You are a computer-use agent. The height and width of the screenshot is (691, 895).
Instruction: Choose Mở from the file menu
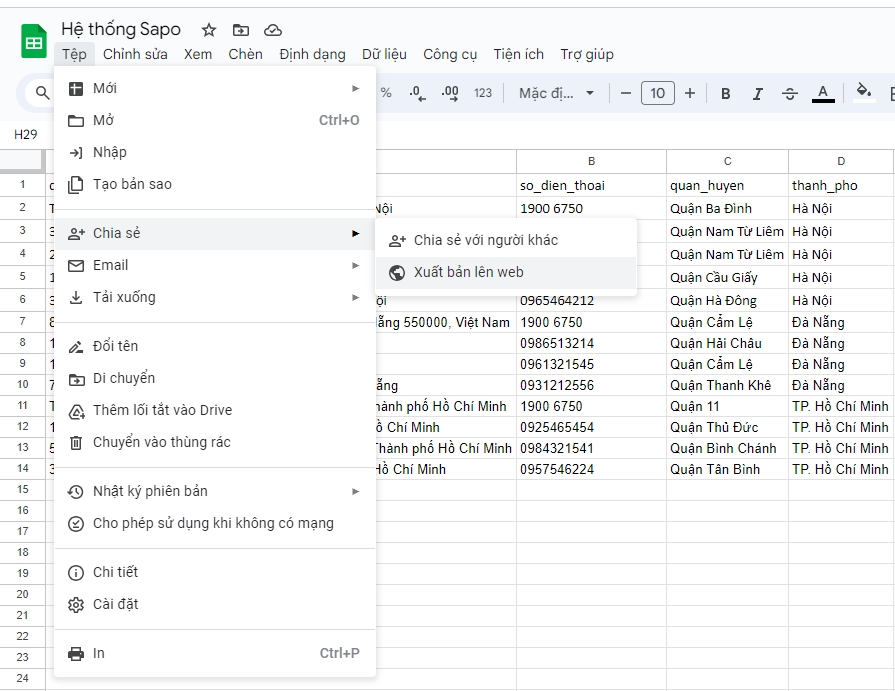click(x=215, y=120)
